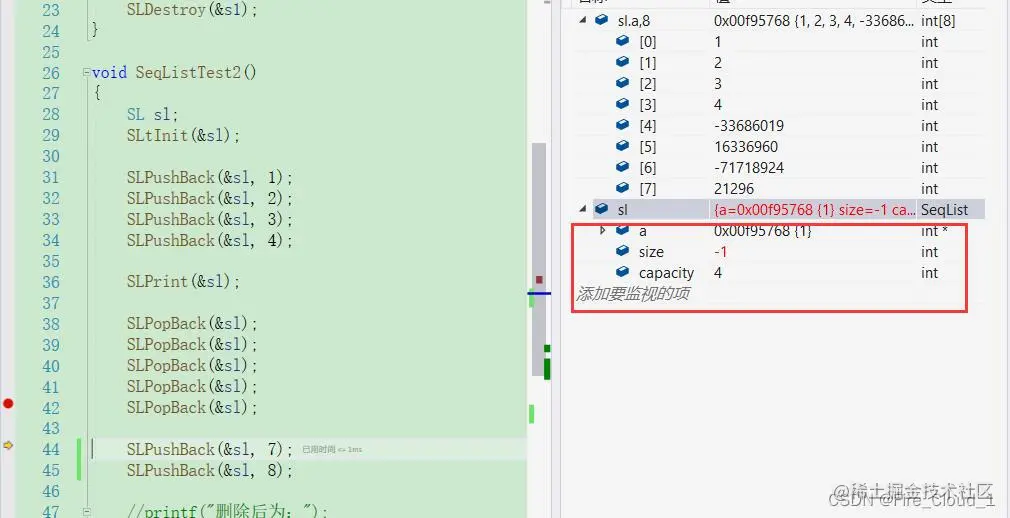Screen dimensions: 1010x518
Task: Click line number 36
Action: (x=51, y=282)
